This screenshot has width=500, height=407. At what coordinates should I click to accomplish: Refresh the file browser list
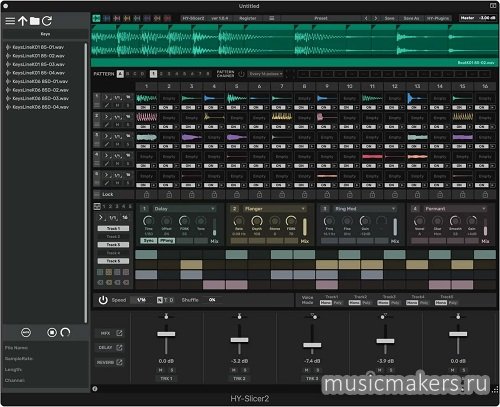pyautogui.click(x=47, y=21)
